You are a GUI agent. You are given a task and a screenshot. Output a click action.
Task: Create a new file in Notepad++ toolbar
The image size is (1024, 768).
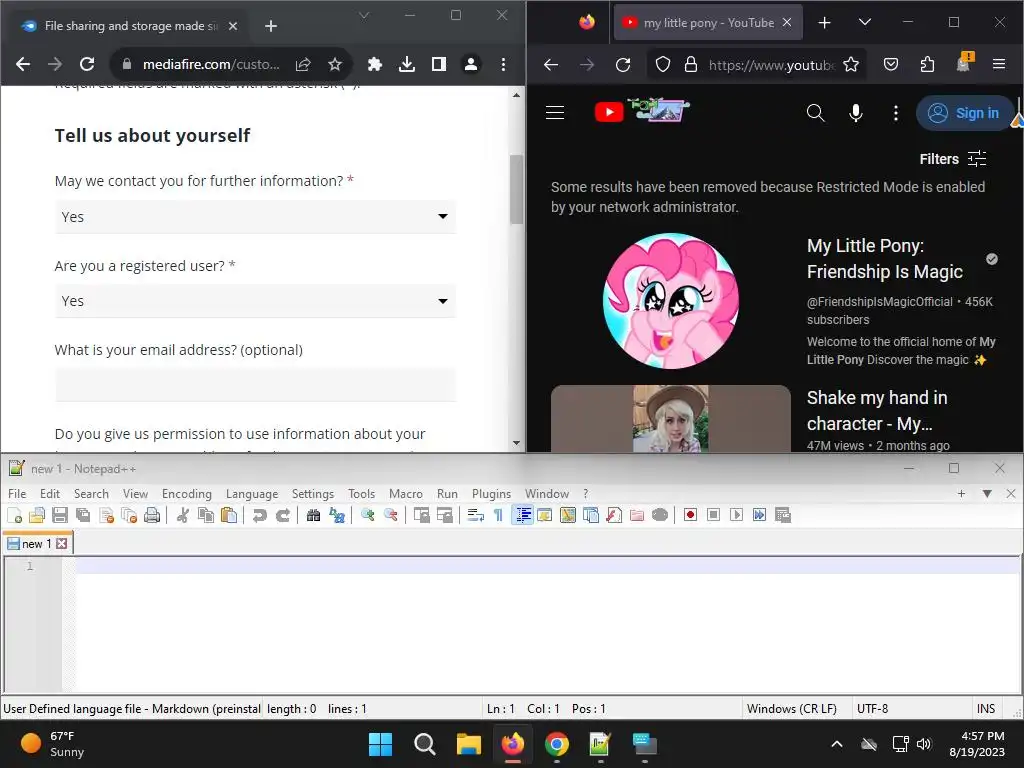pyautogui.click(x=14, y=515)
